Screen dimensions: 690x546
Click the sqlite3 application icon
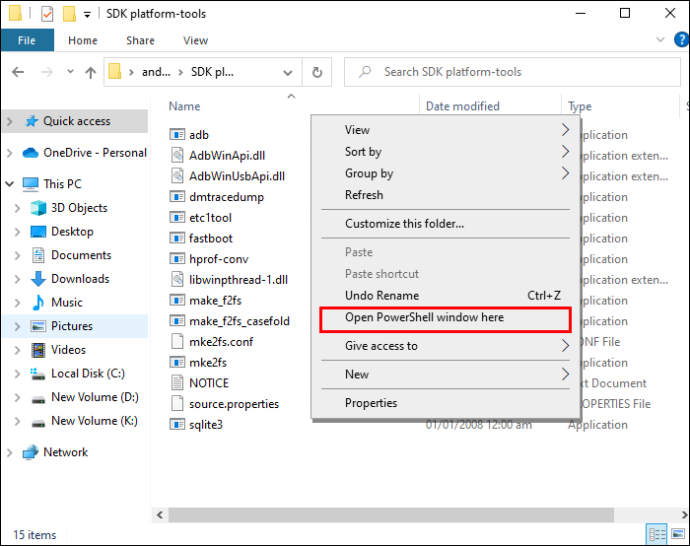pyautogui.click(x=177, y=425)
